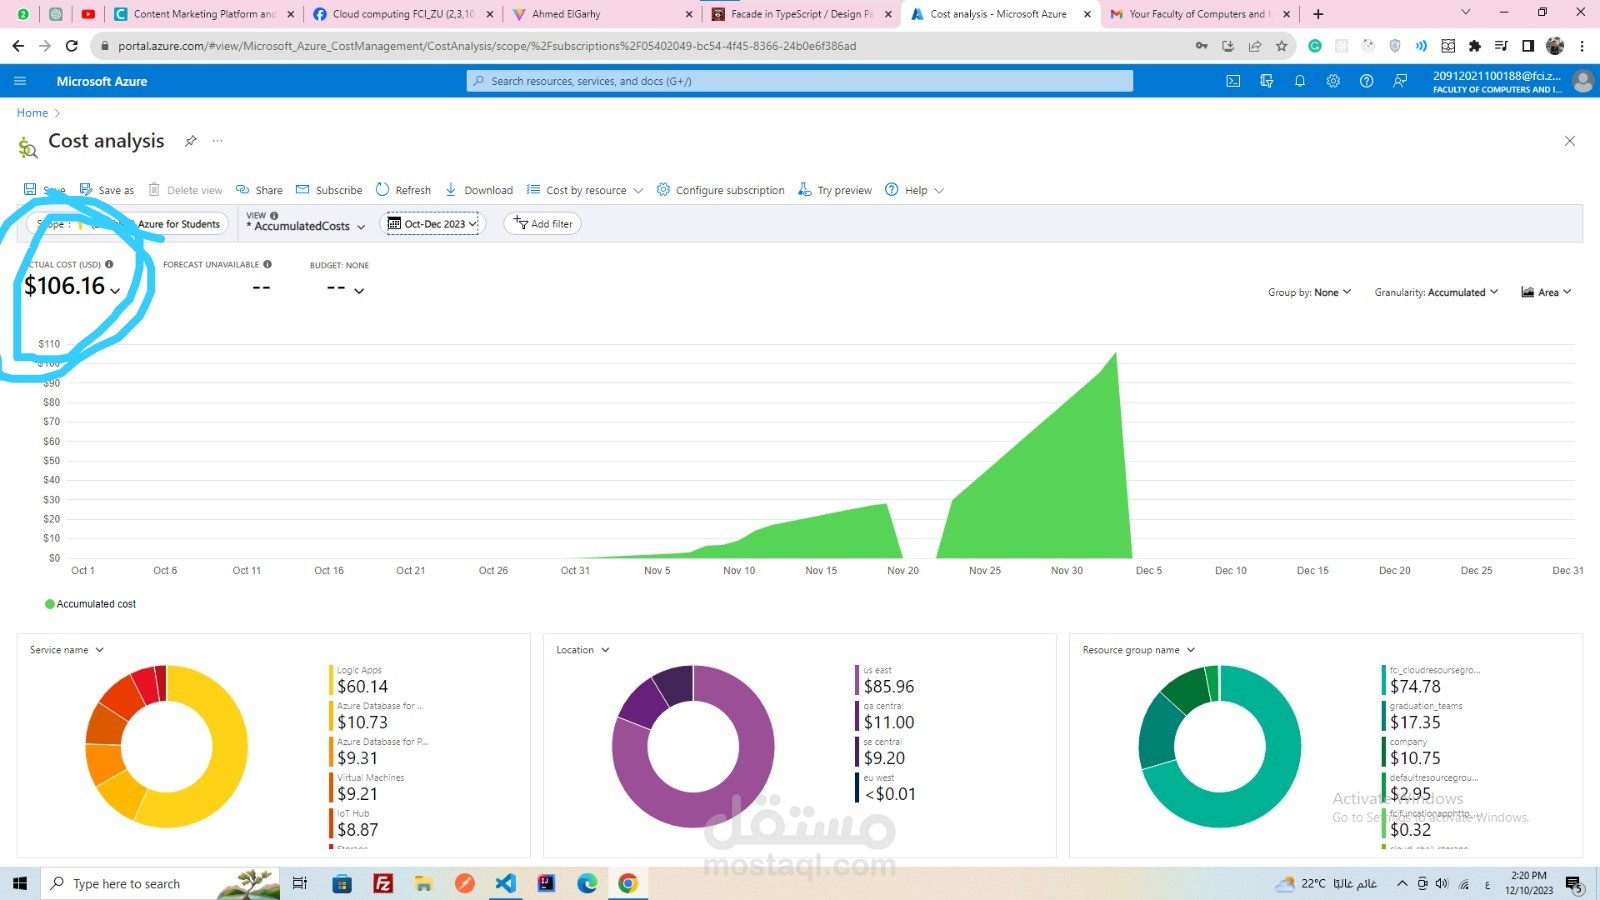Refresh the cost analysis data
The image size is (1600, 900).
(403, 190)
